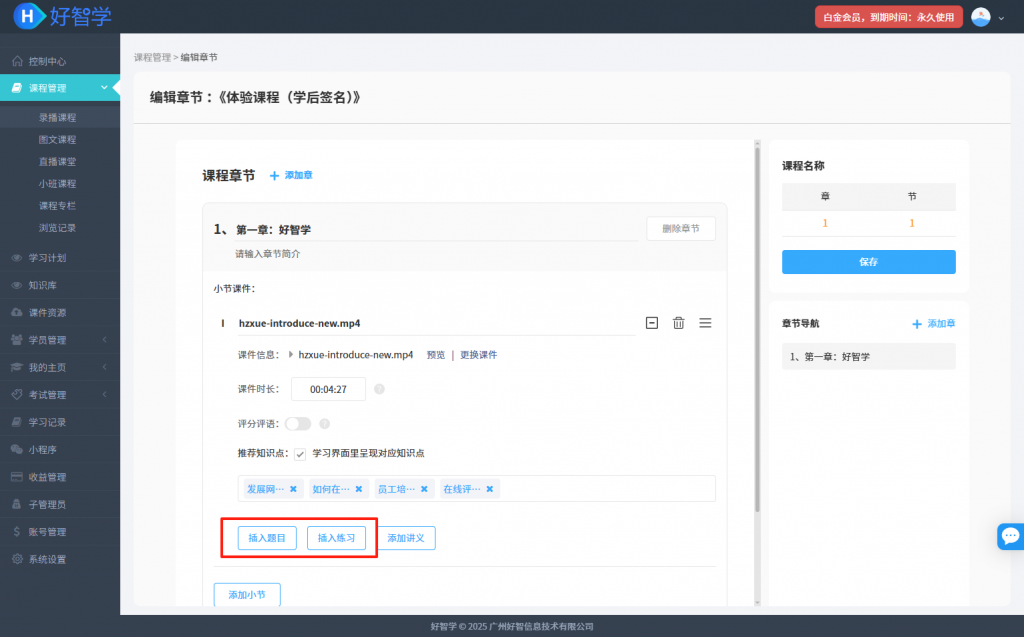Click the 插入题目 button

(267, 538)
